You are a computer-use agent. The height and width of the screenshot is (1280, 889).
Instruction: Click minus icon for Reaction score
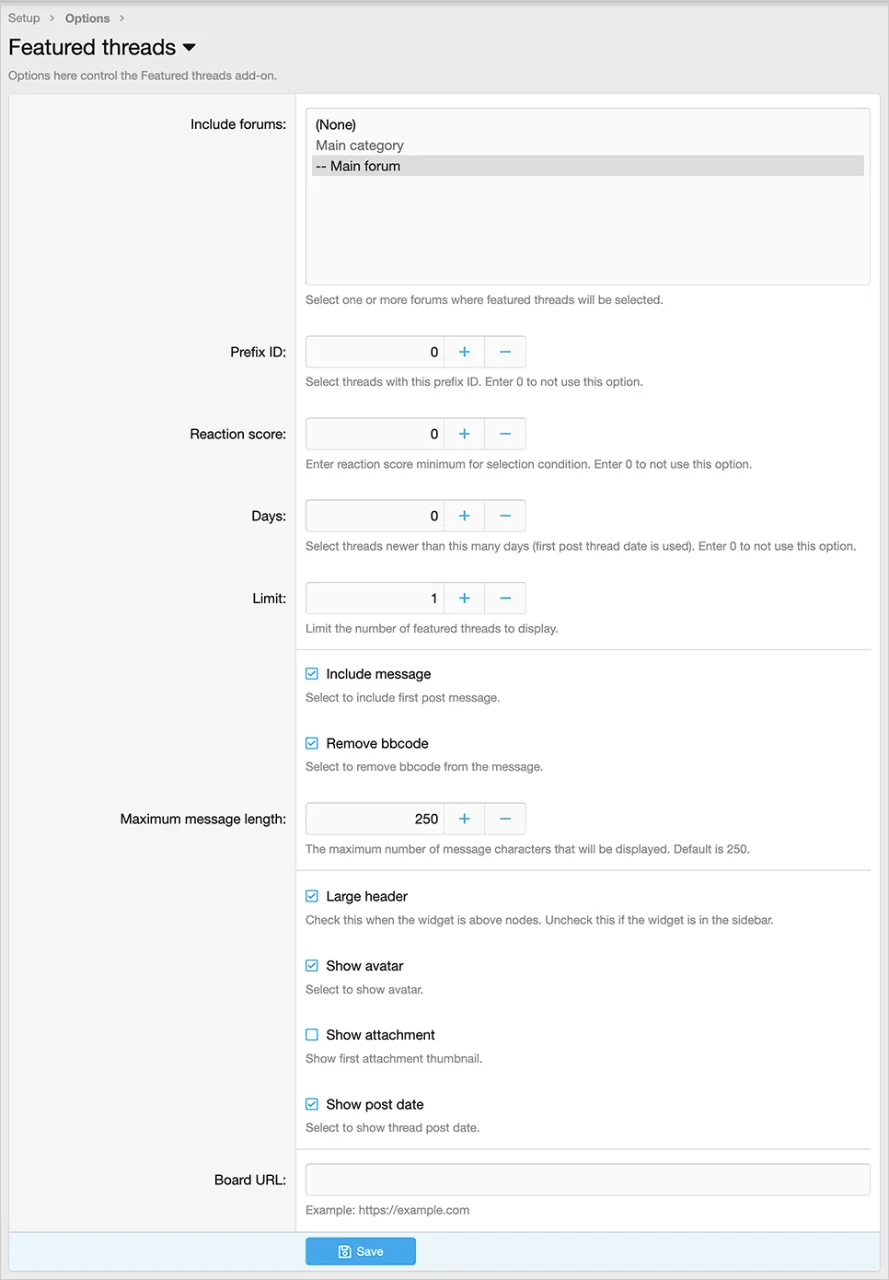505,434
